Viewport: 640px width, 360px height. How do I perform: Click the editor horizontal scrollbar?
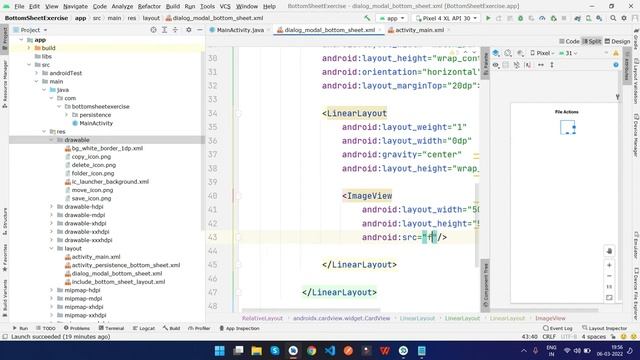[311, 310]
